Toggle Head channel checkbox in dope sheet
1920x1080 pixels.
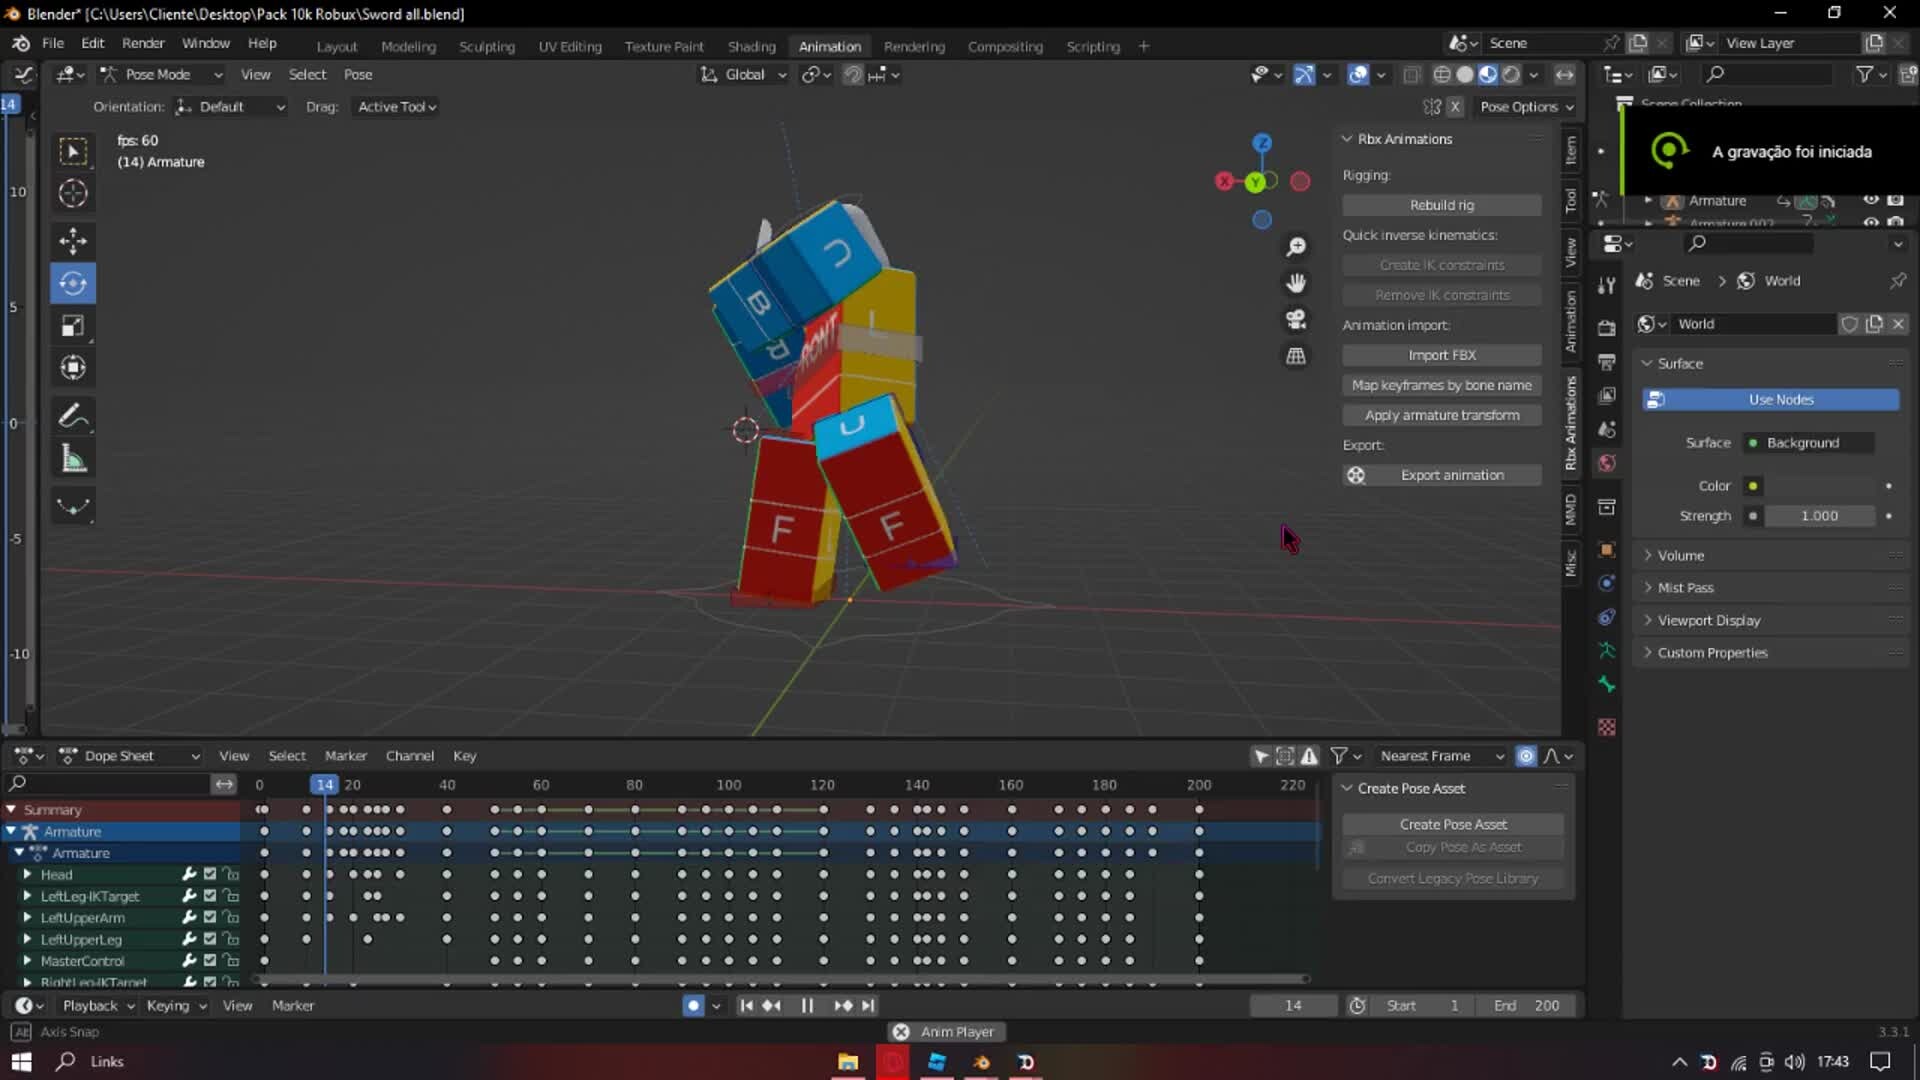click(x=210, y=874)
